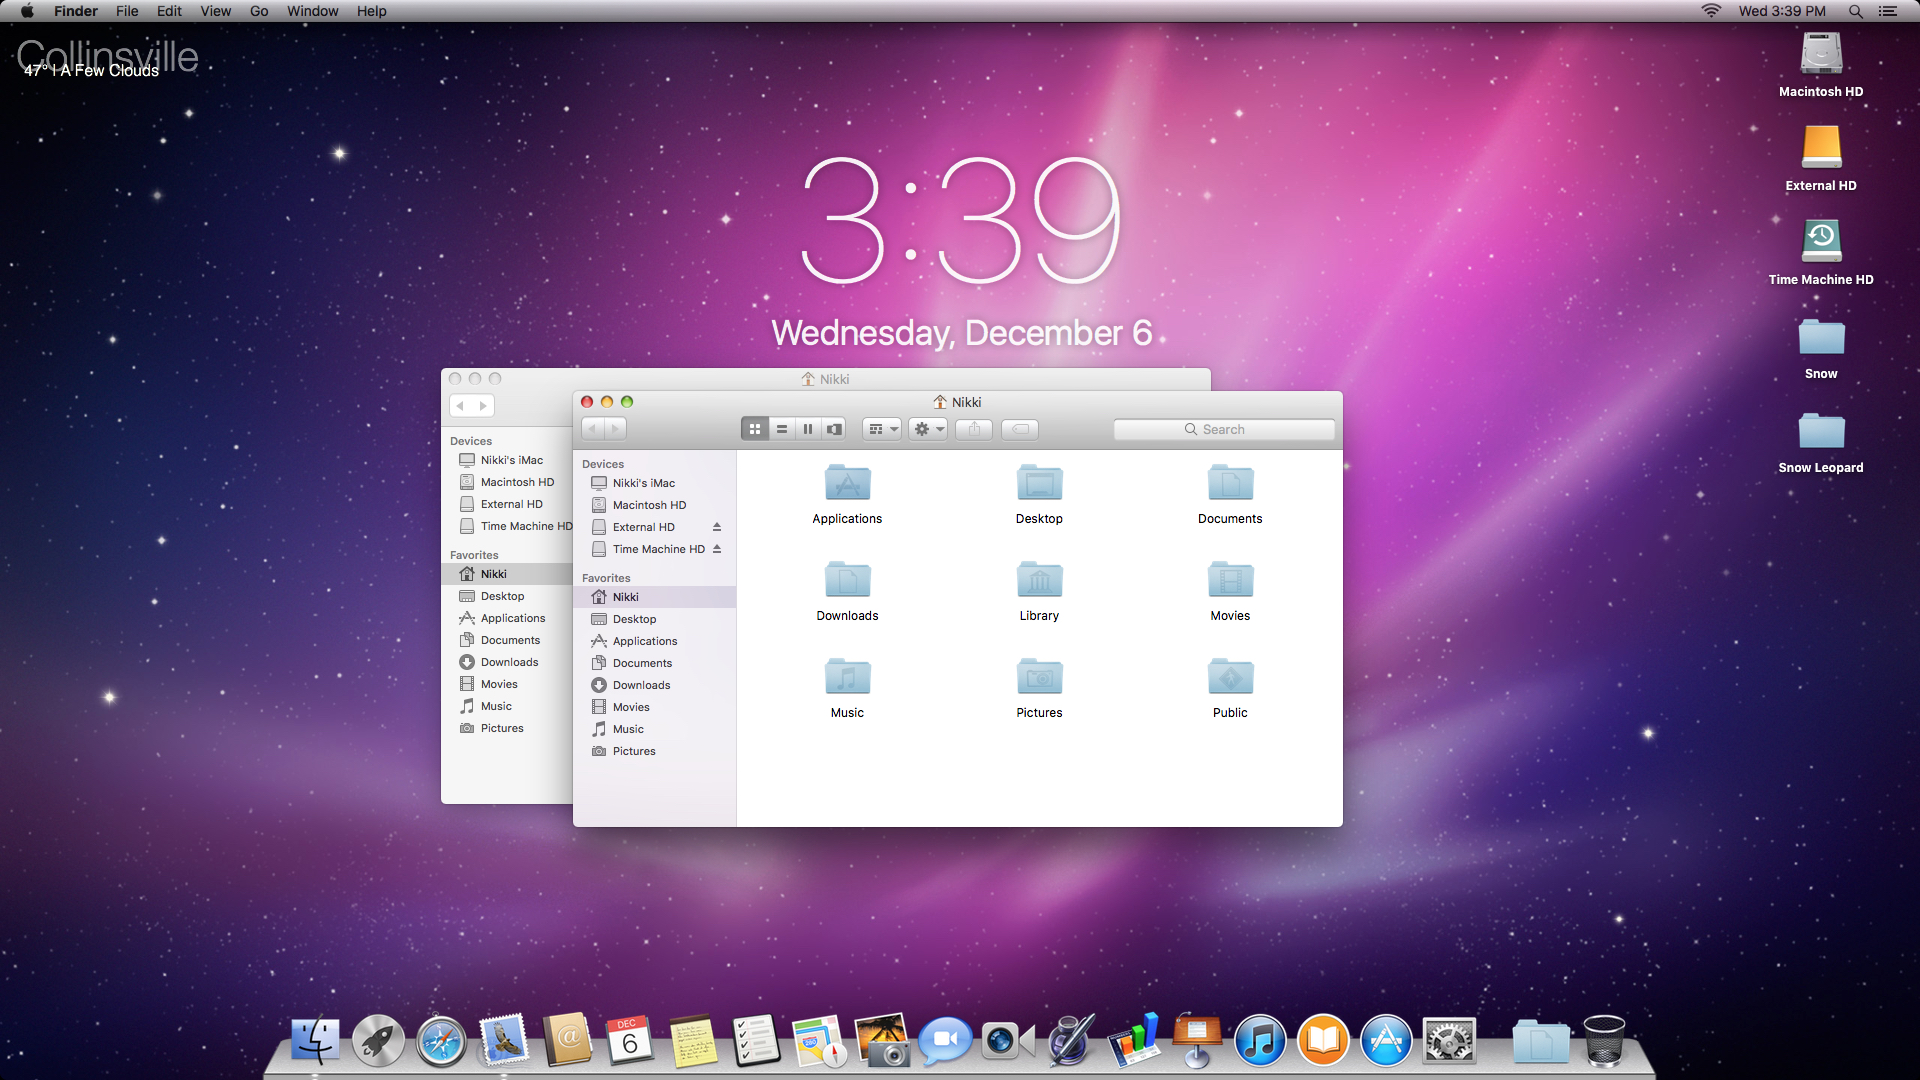Select the Snow folder on desktop
This screenshot has height=1080, width=1920.
coord(1821,346)
